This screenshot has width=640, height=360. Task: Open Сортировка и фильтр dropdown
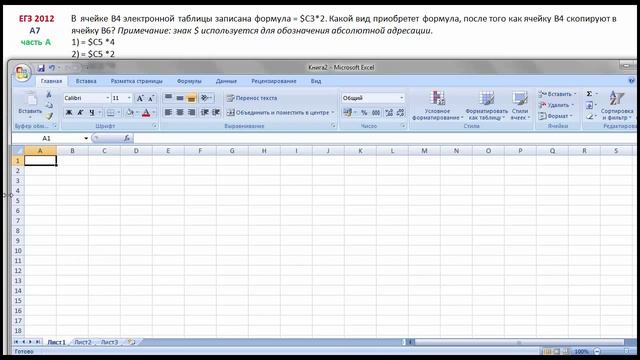pyautogui.click(x=617, y=106)
